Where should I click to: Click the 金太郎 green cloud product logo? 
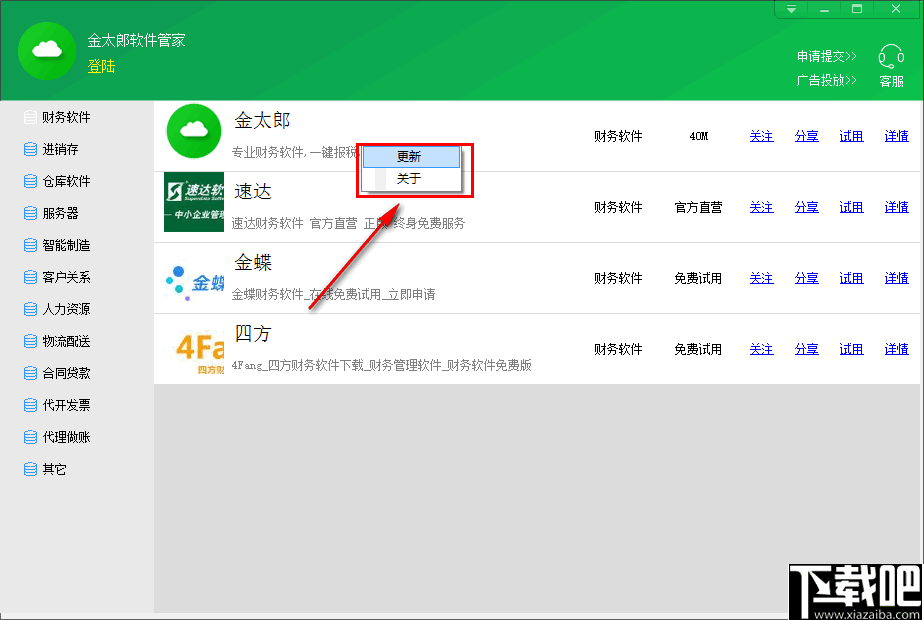click(x=194, y=131)
